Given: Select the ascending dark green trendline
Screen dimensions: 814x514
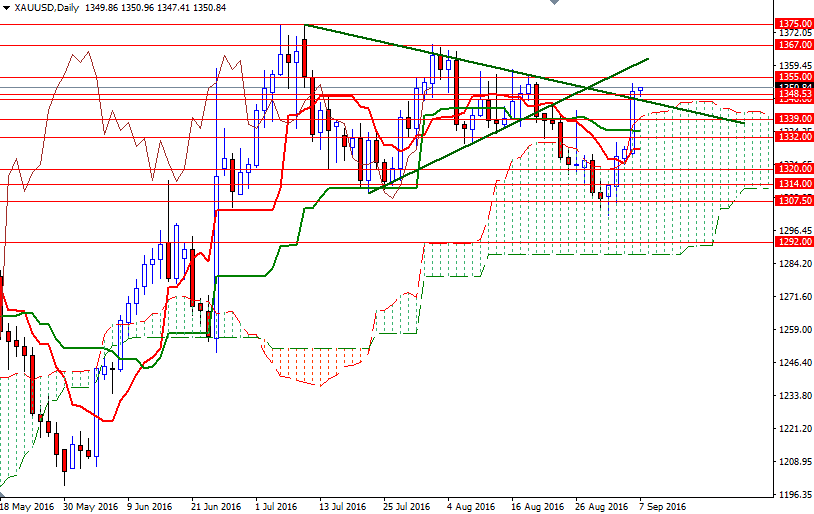Looking at the screenshot, I should [x=509, y=126].
